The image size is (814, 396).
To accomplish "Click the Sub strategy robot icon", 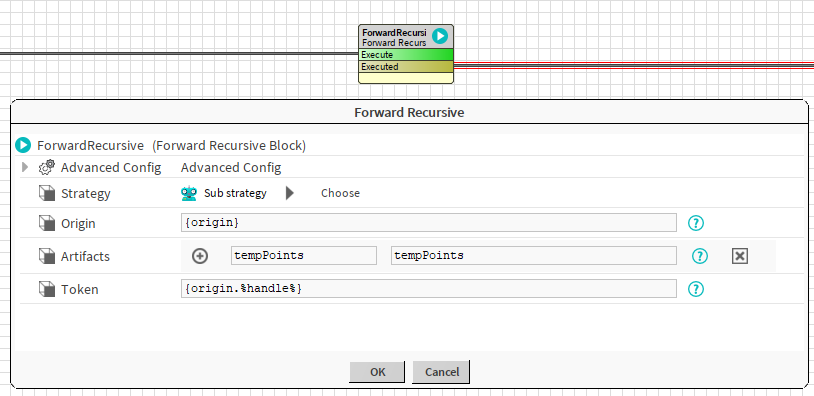I will tap(189, 193).
